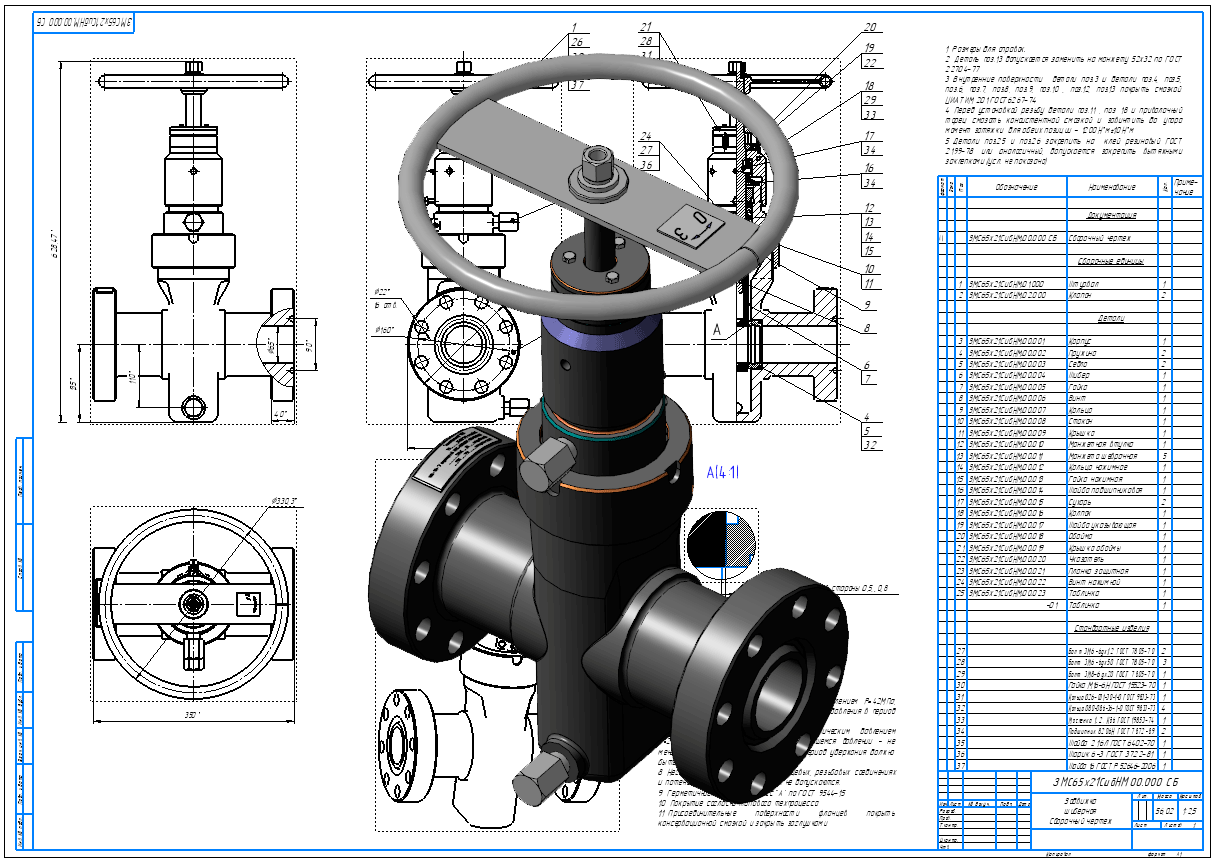Click callout balloon number 24
Screen dimensions: 1217x862
pyautogui.click(x=646, y=136)
